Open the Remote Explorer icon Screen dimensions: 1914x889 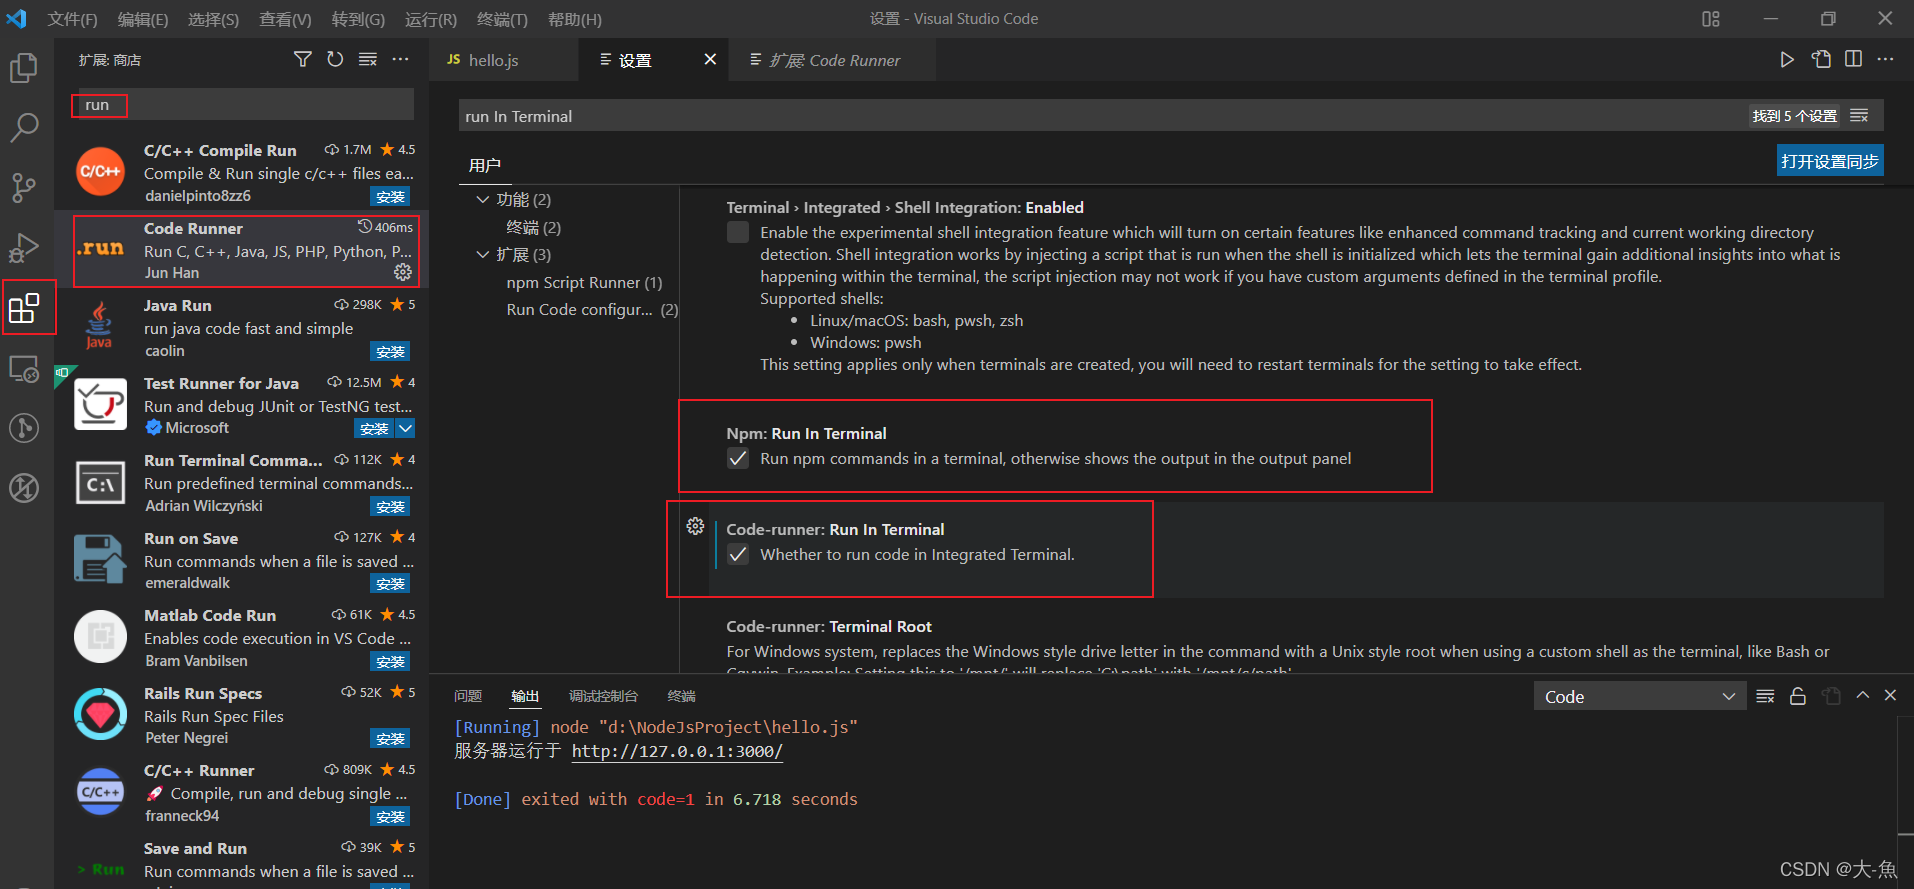pyautogui.click(x=24, y=369)
